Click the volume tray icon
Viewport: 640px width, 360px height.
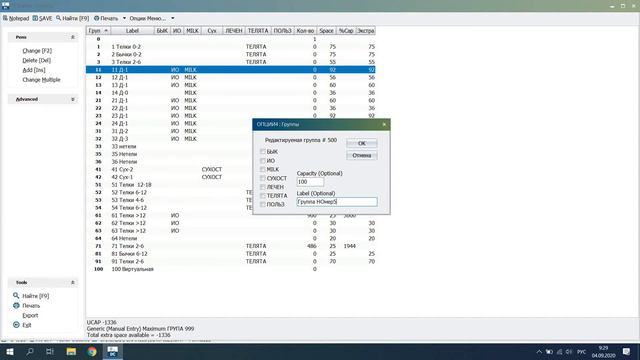[x=569, y=352]
